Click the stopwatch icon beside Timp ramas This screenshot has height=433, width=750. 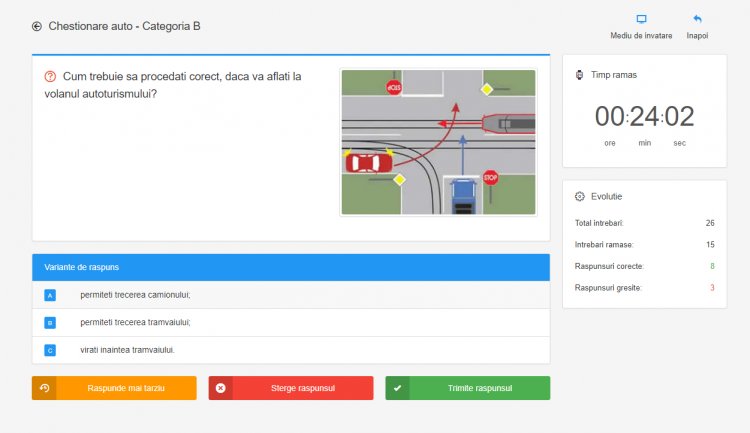[x=579, y=75]
